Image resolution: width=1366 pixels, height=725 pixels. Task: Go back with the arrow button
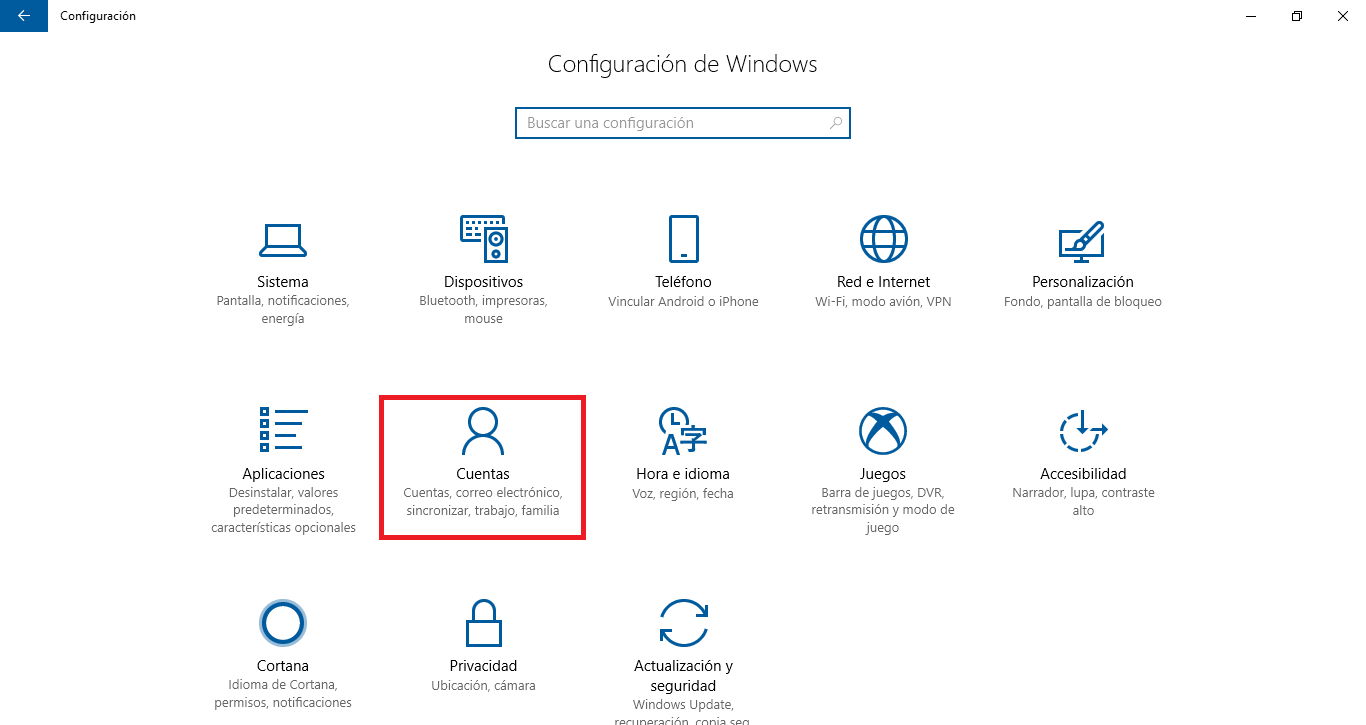24,16
